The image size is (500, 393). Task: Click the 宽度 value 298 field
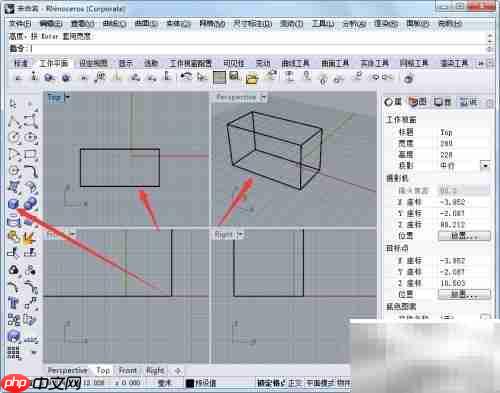[x=465, y=143]
